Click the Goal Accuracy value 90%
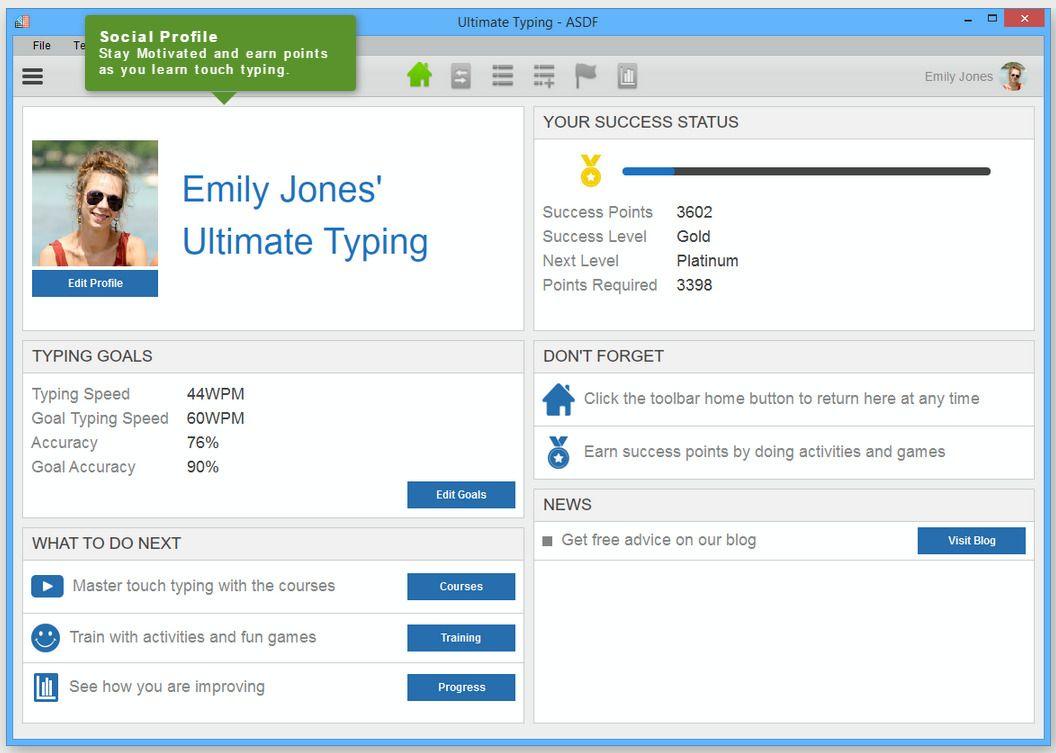The image size is (1056, 753). (x=203, y=467)
